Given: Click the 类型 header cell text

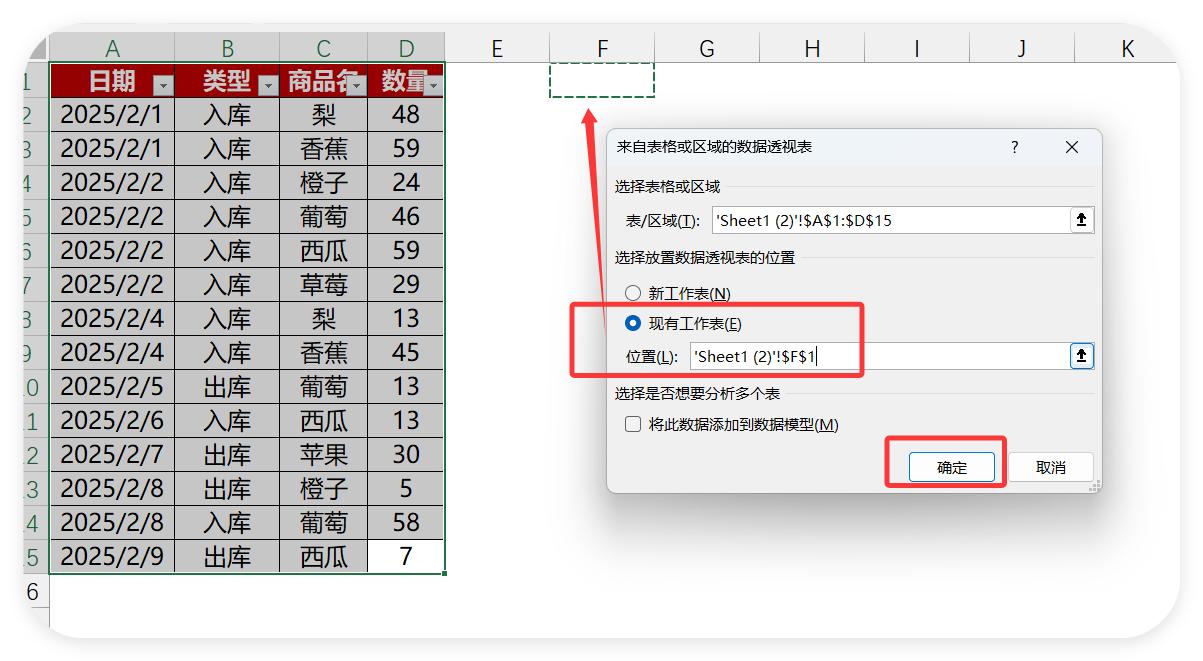Looking at the screenshot, I should tap(227, 81).
